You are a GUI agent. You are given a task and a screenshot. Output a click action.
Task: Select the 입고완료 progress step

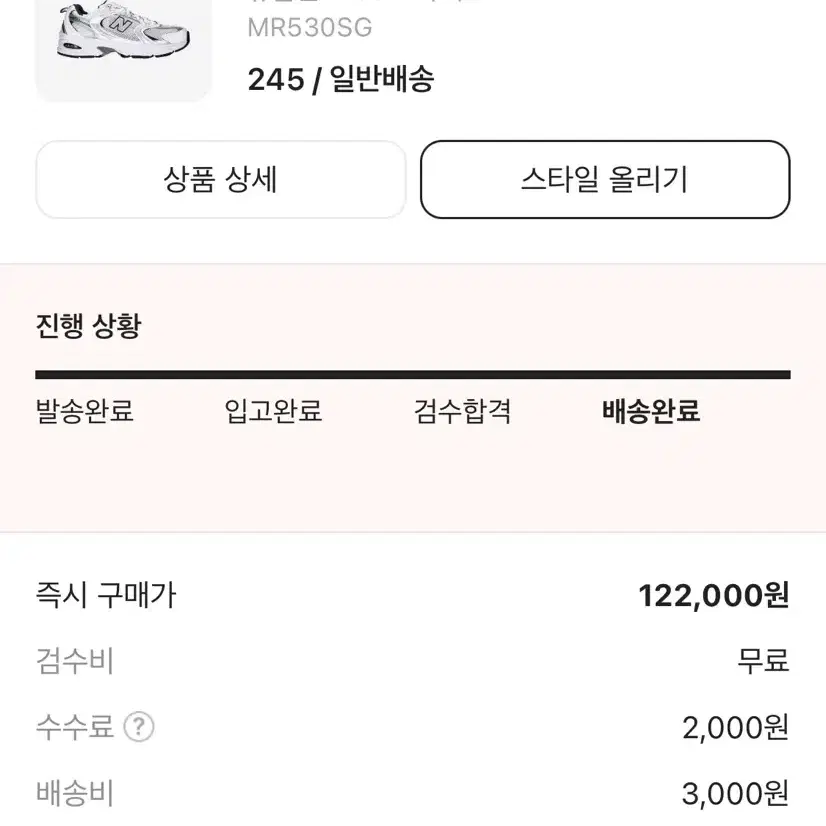pos(273,411)
